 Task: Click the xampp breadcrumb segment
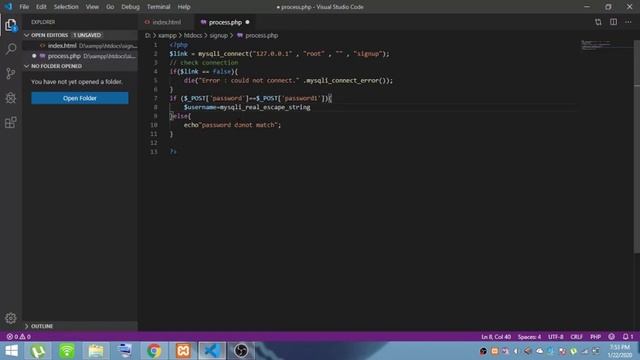(167, 36)
